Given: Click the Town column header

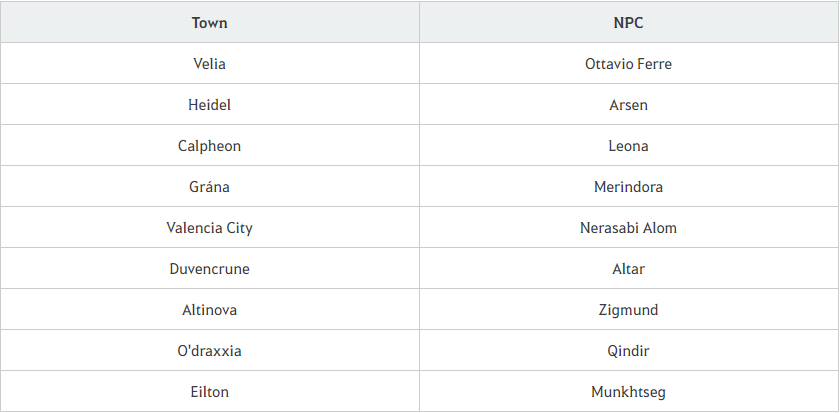Looking at the screenshot, I should coord(209,22).
